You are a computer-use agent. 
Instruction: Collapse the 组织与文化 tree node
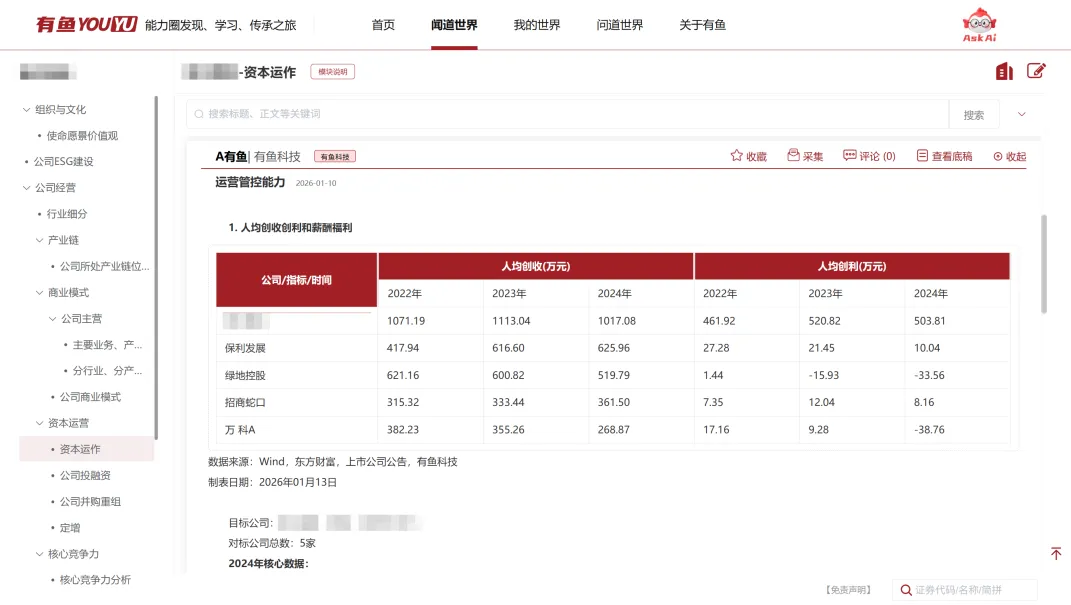click(x=26, y=109)
